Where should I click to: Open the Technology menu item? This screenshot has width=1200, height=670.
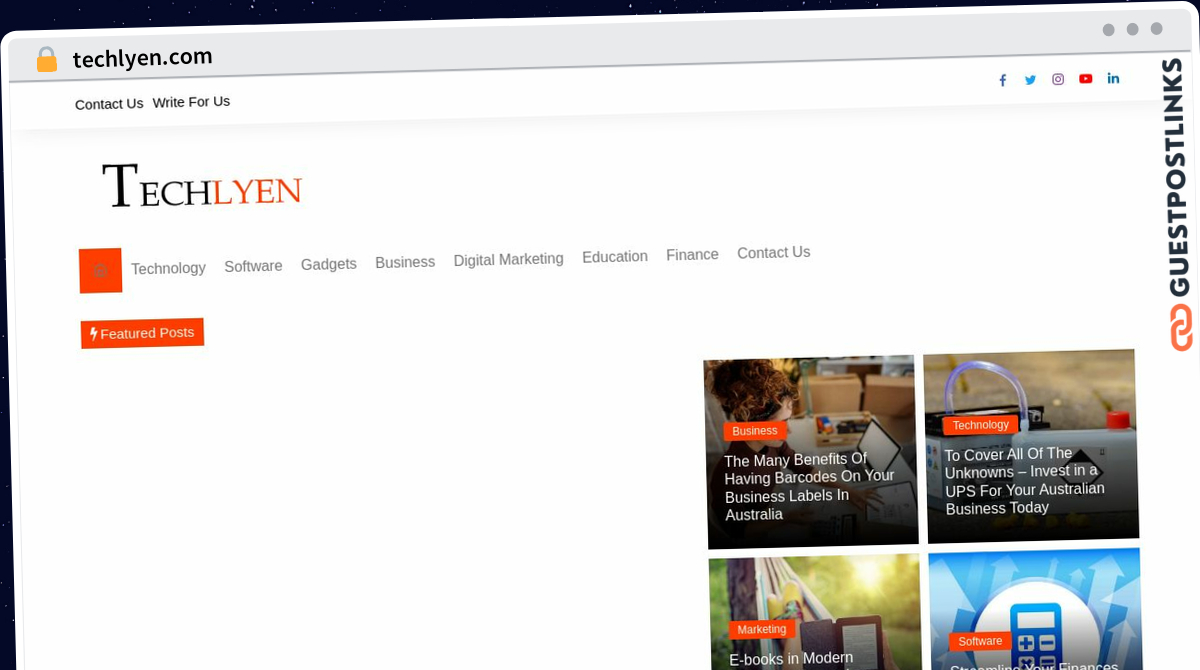tap(168, 268)
